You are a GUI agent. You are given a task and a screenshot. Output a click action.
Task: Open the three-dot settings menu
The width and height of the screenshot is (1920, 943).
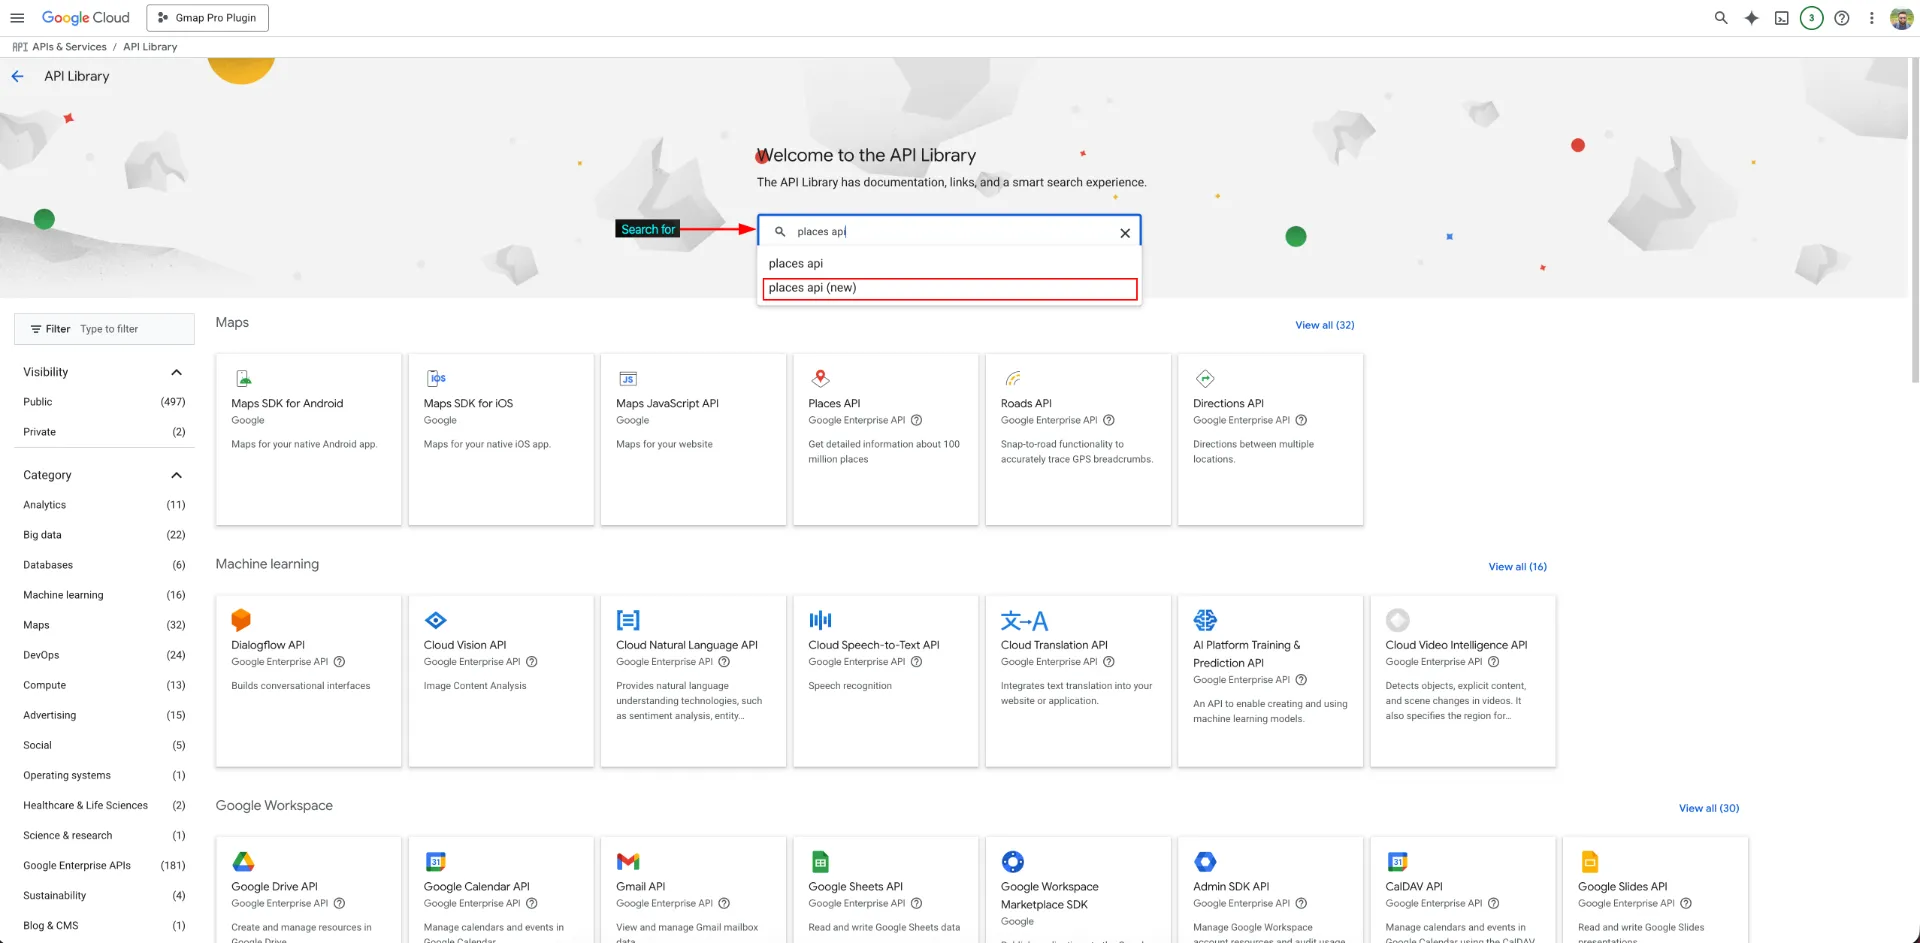pos(1871,18)
